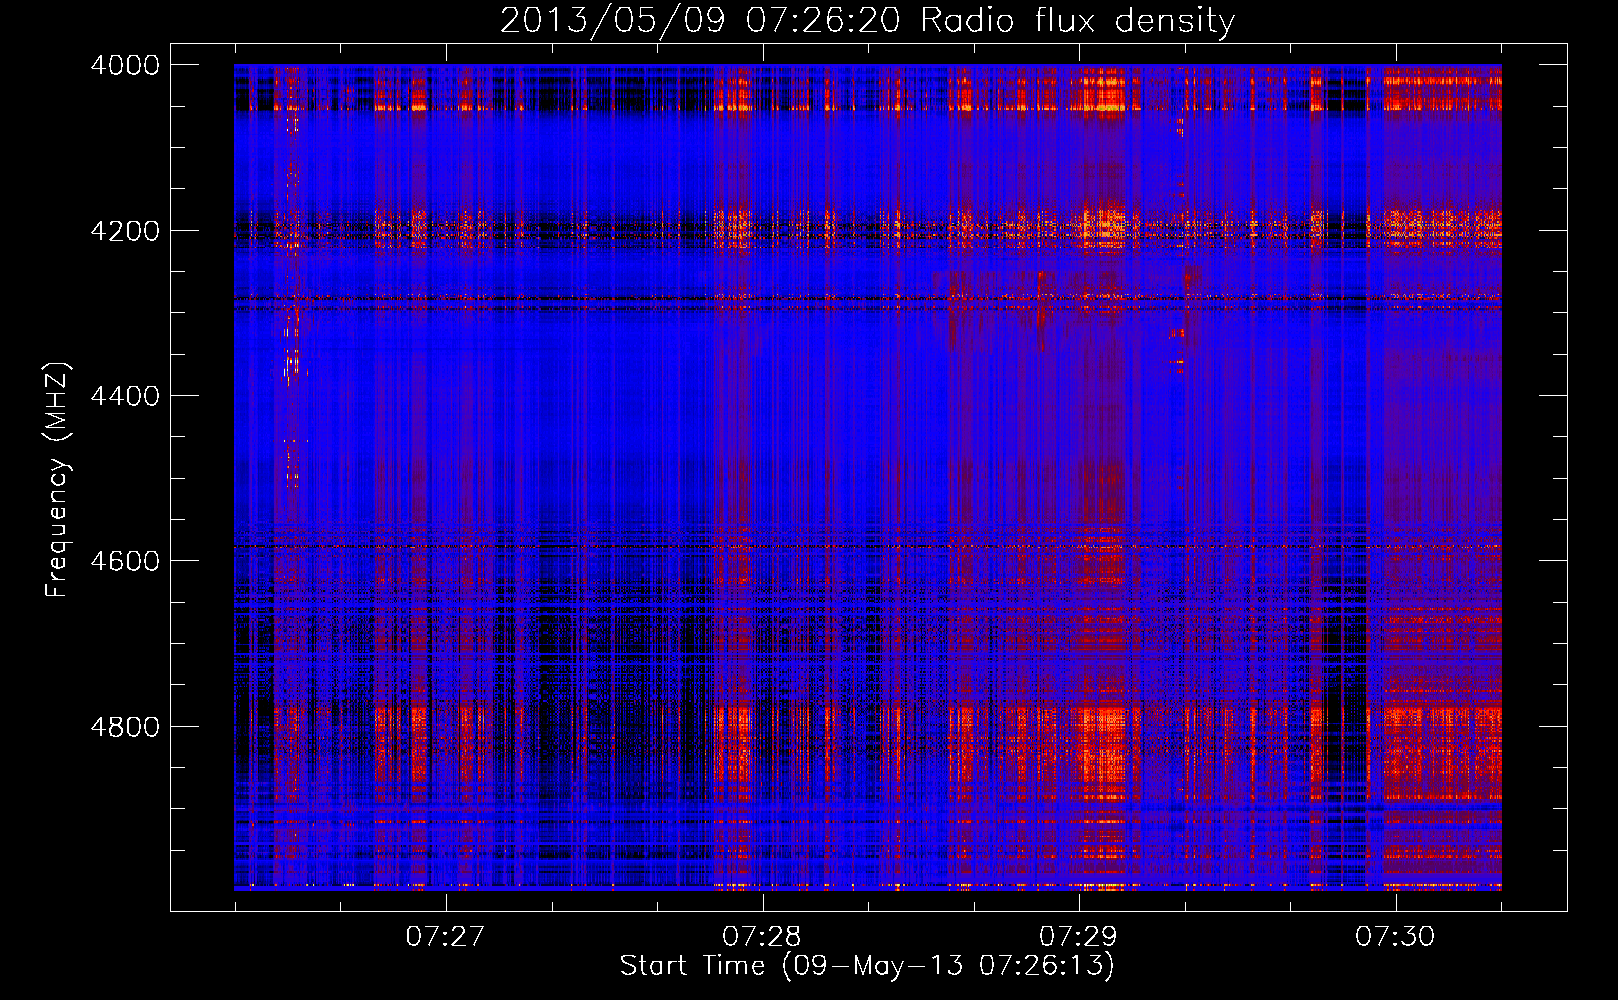Select the 4600 frequency axis label
The width and height of the screenshot is (1618, 1000).
pos(125,561)
